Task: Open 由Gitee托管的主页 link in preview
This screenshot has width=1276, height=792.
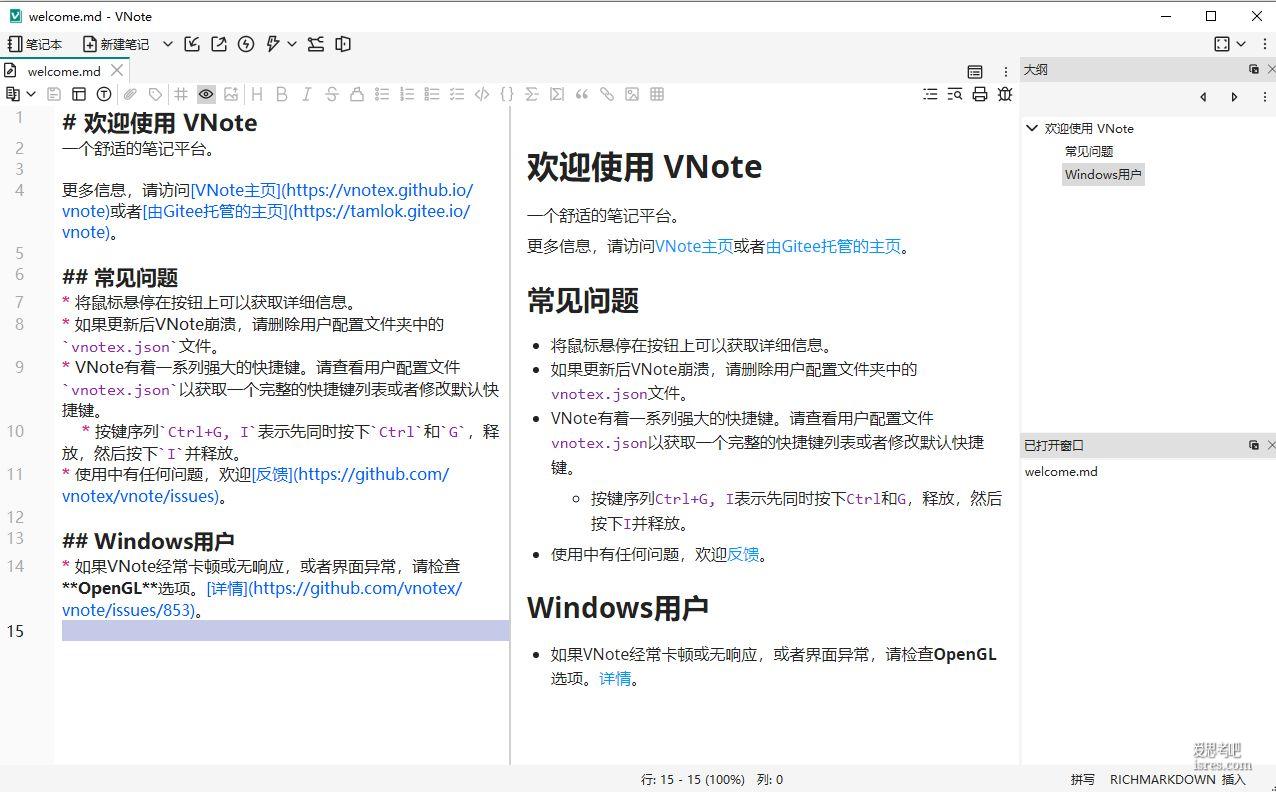Action: point(833,246)
